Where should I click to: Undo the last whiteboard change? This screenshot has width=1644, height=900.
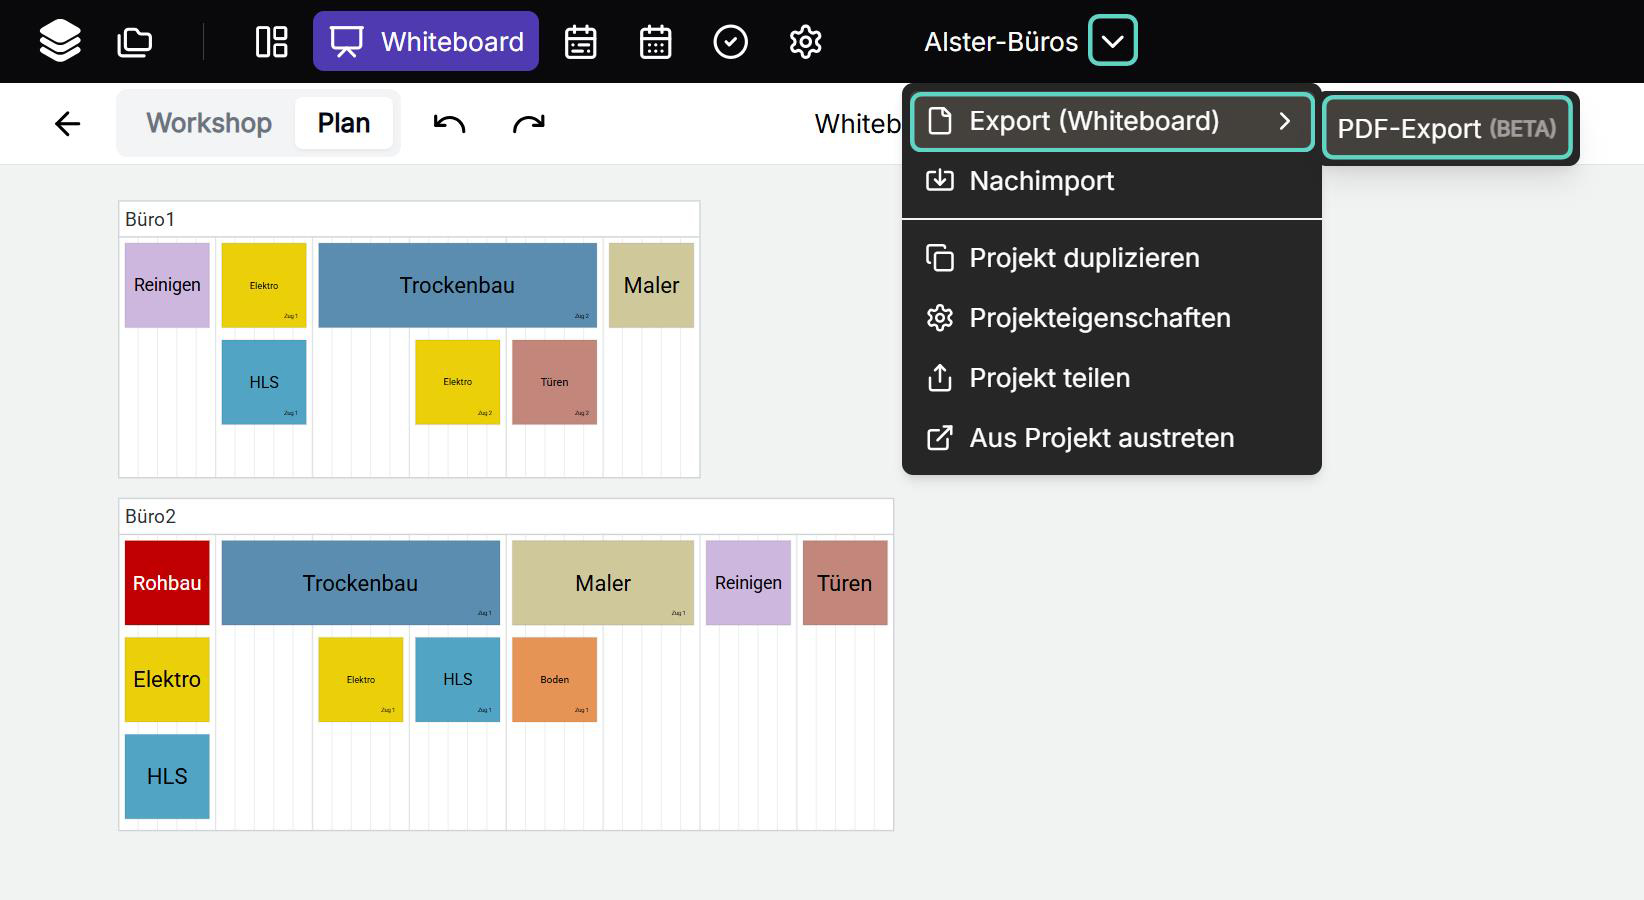point(448,123)
